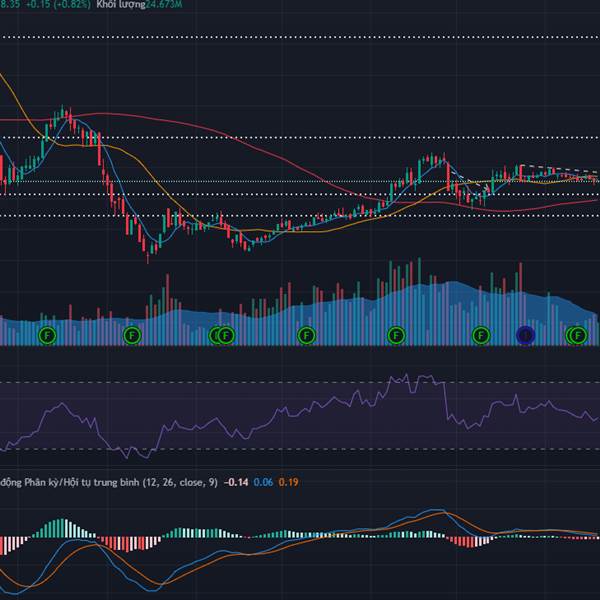Click the MACD indicator title (12, 26, close, 9)
The height and width of the screenshot is (600, 600).
109,482
